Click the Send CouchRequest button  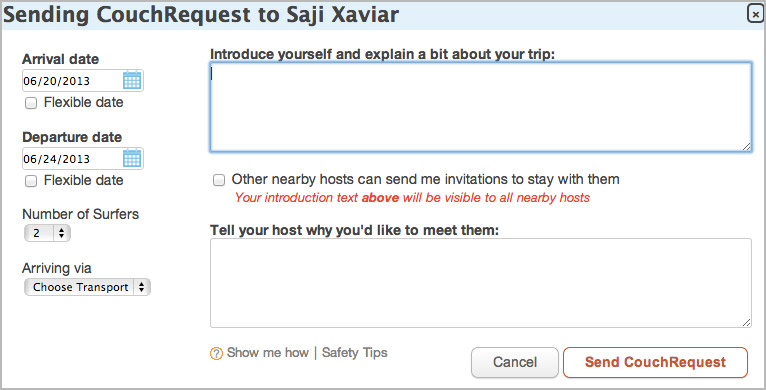coord(656,362)
